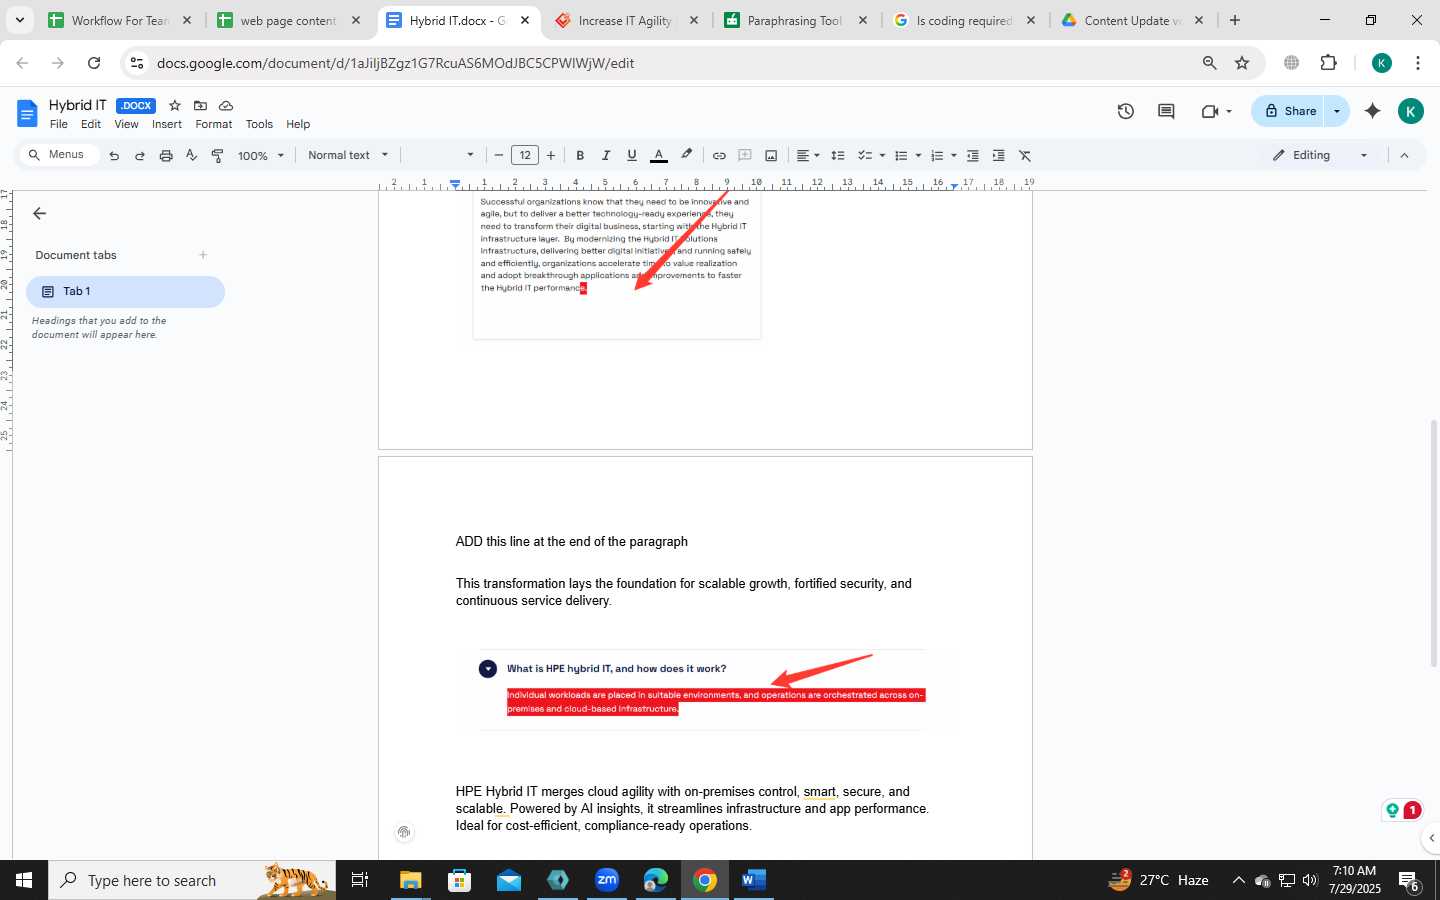
Task: Open the comments panel icon
Action: (1166, 111)
